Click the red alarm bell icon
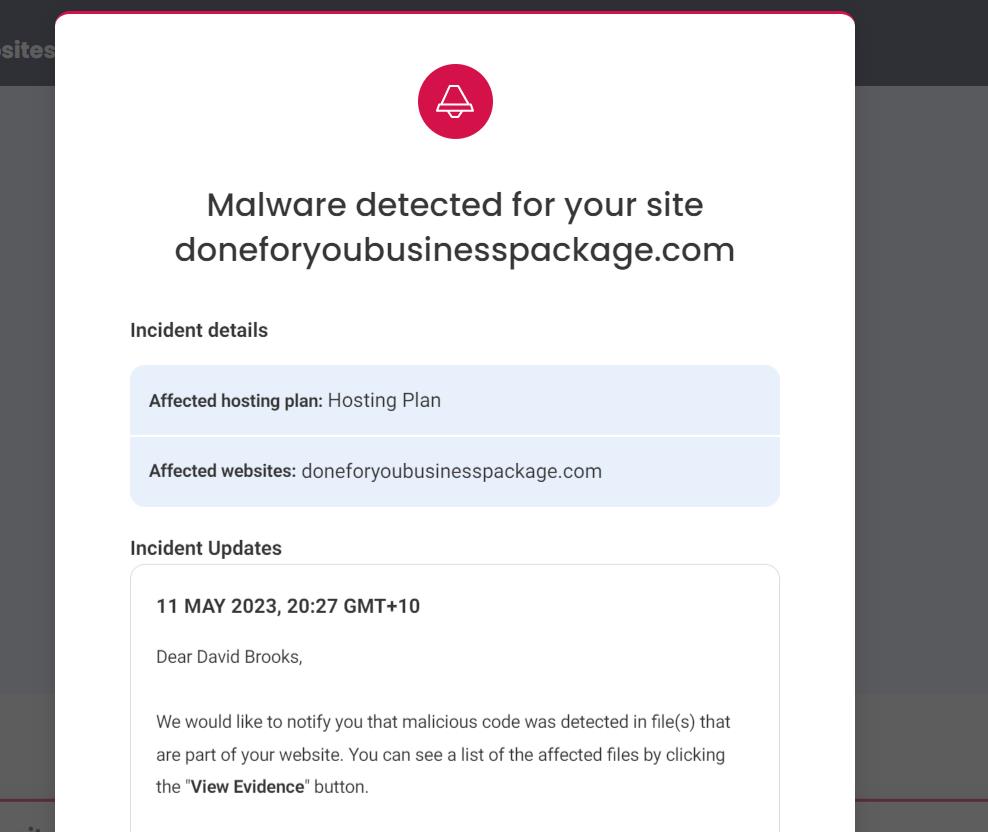The width and height of the screenshot is (988, 832). pyautogui.click(x=455, y=101)
